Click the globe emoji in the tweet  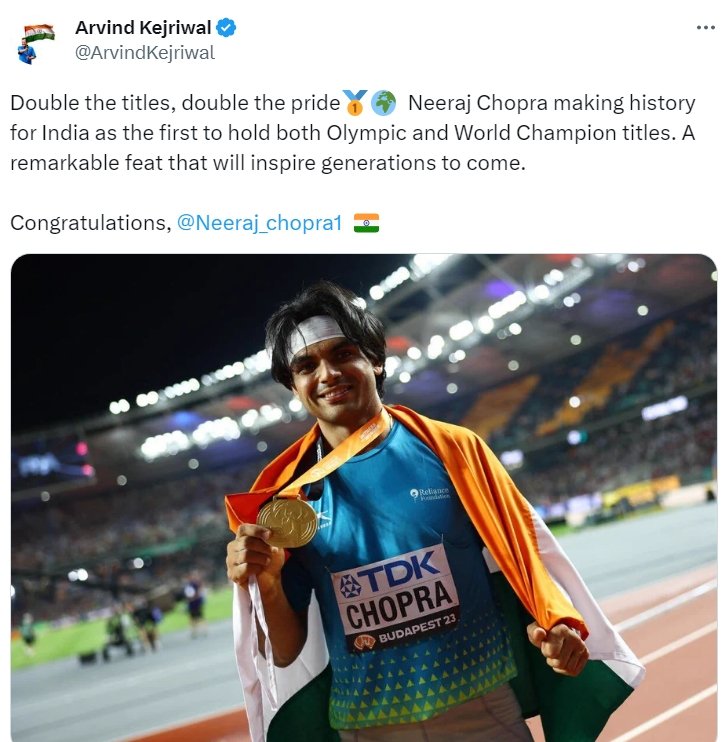coord(383,102)
